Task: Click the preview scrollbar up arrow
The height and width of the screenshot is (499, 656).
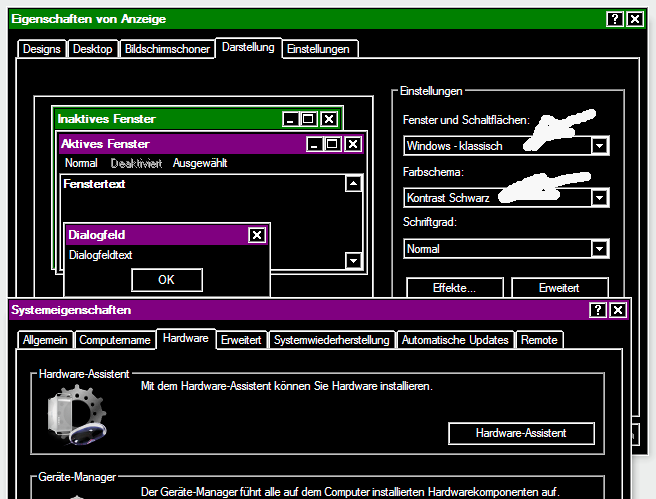Action: tap(354, 184)
